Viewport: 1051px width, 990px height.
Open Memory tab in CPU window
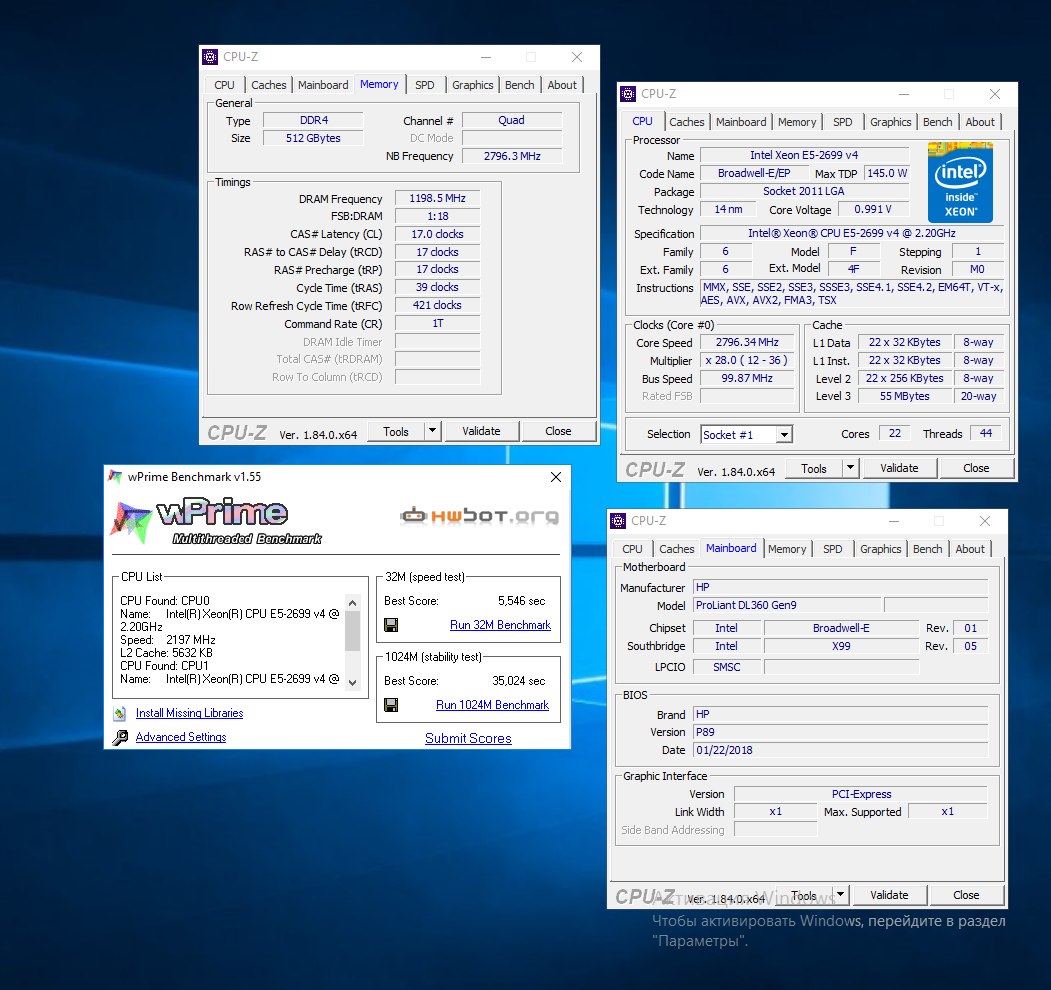pos(797,122)
